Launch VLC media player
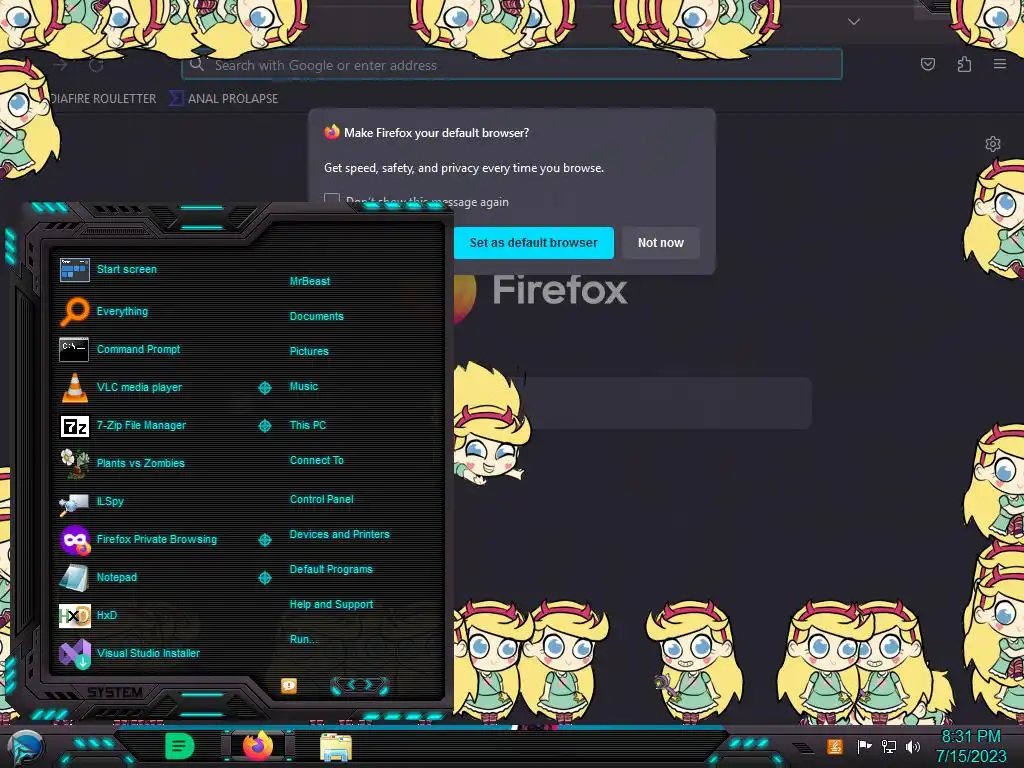This screenshot has height=768, width=1024. click(x=121, y=387)
